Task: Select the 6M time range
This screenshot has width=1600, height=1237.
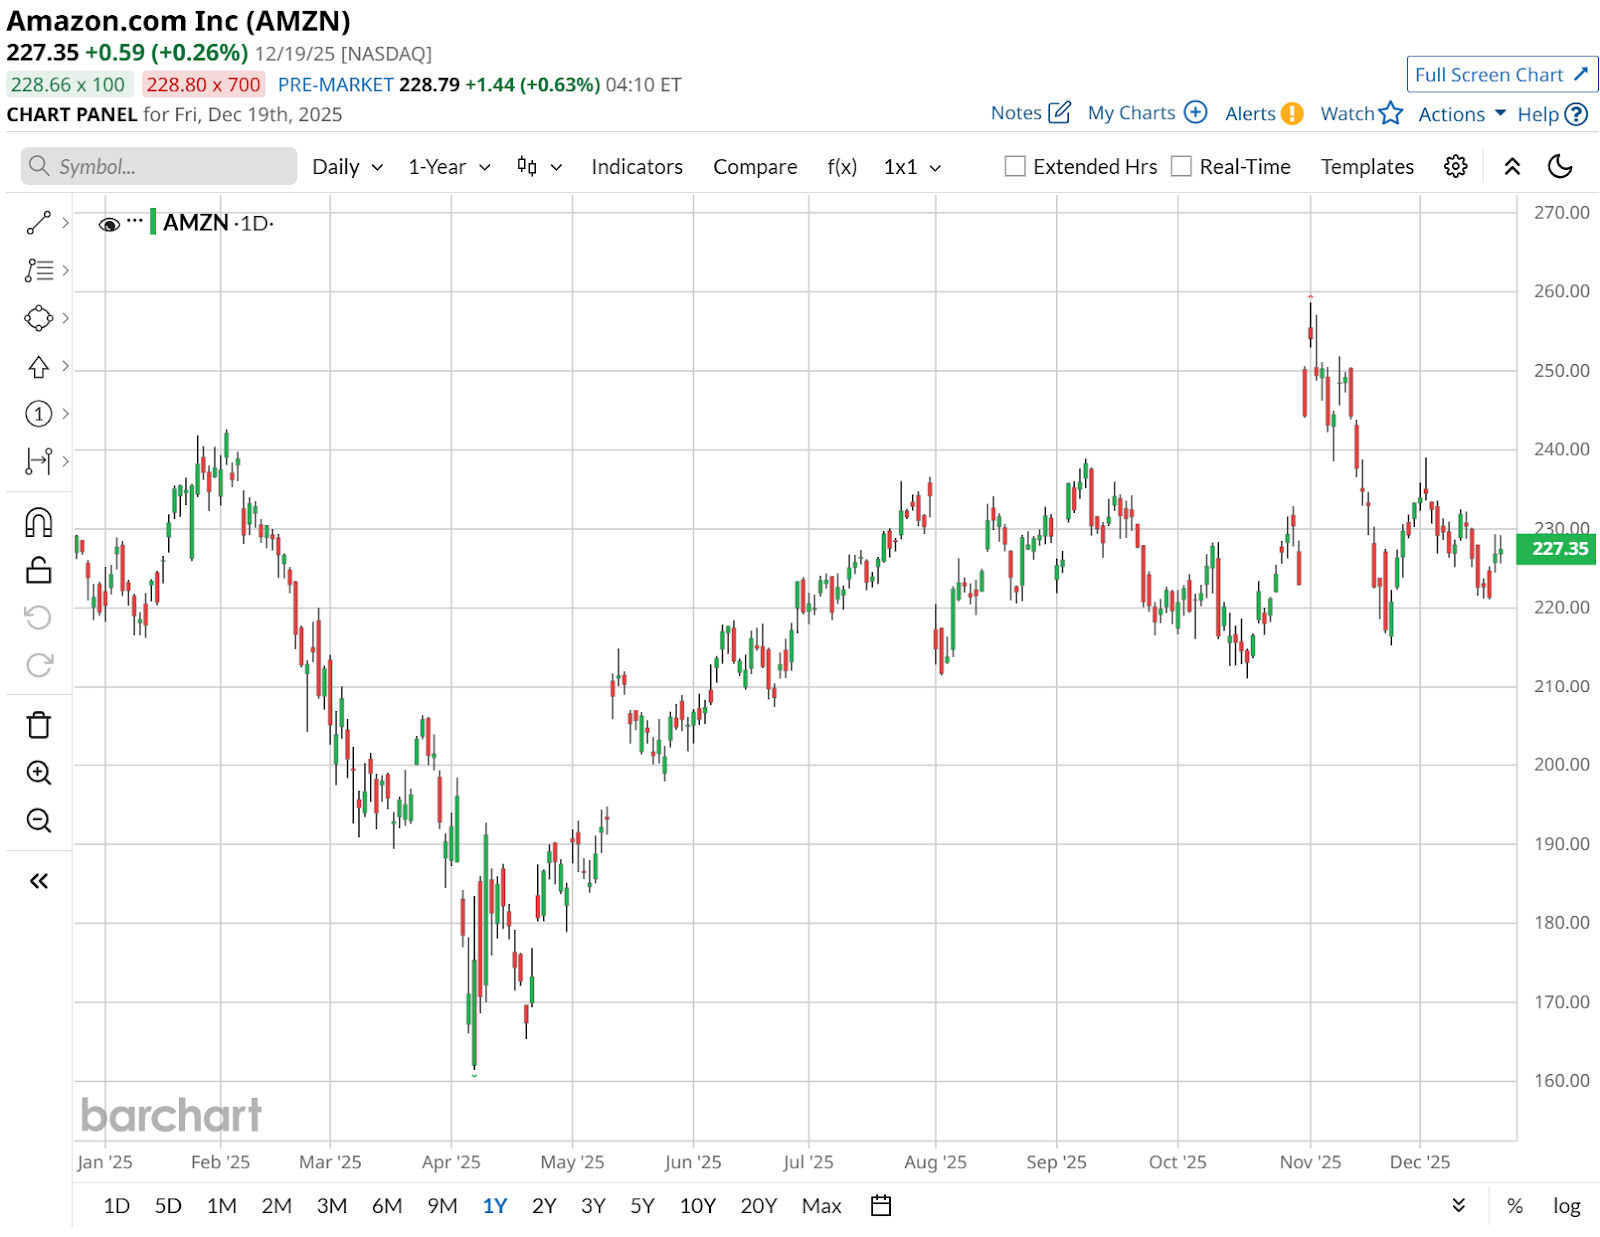Action: [387, 1206]
